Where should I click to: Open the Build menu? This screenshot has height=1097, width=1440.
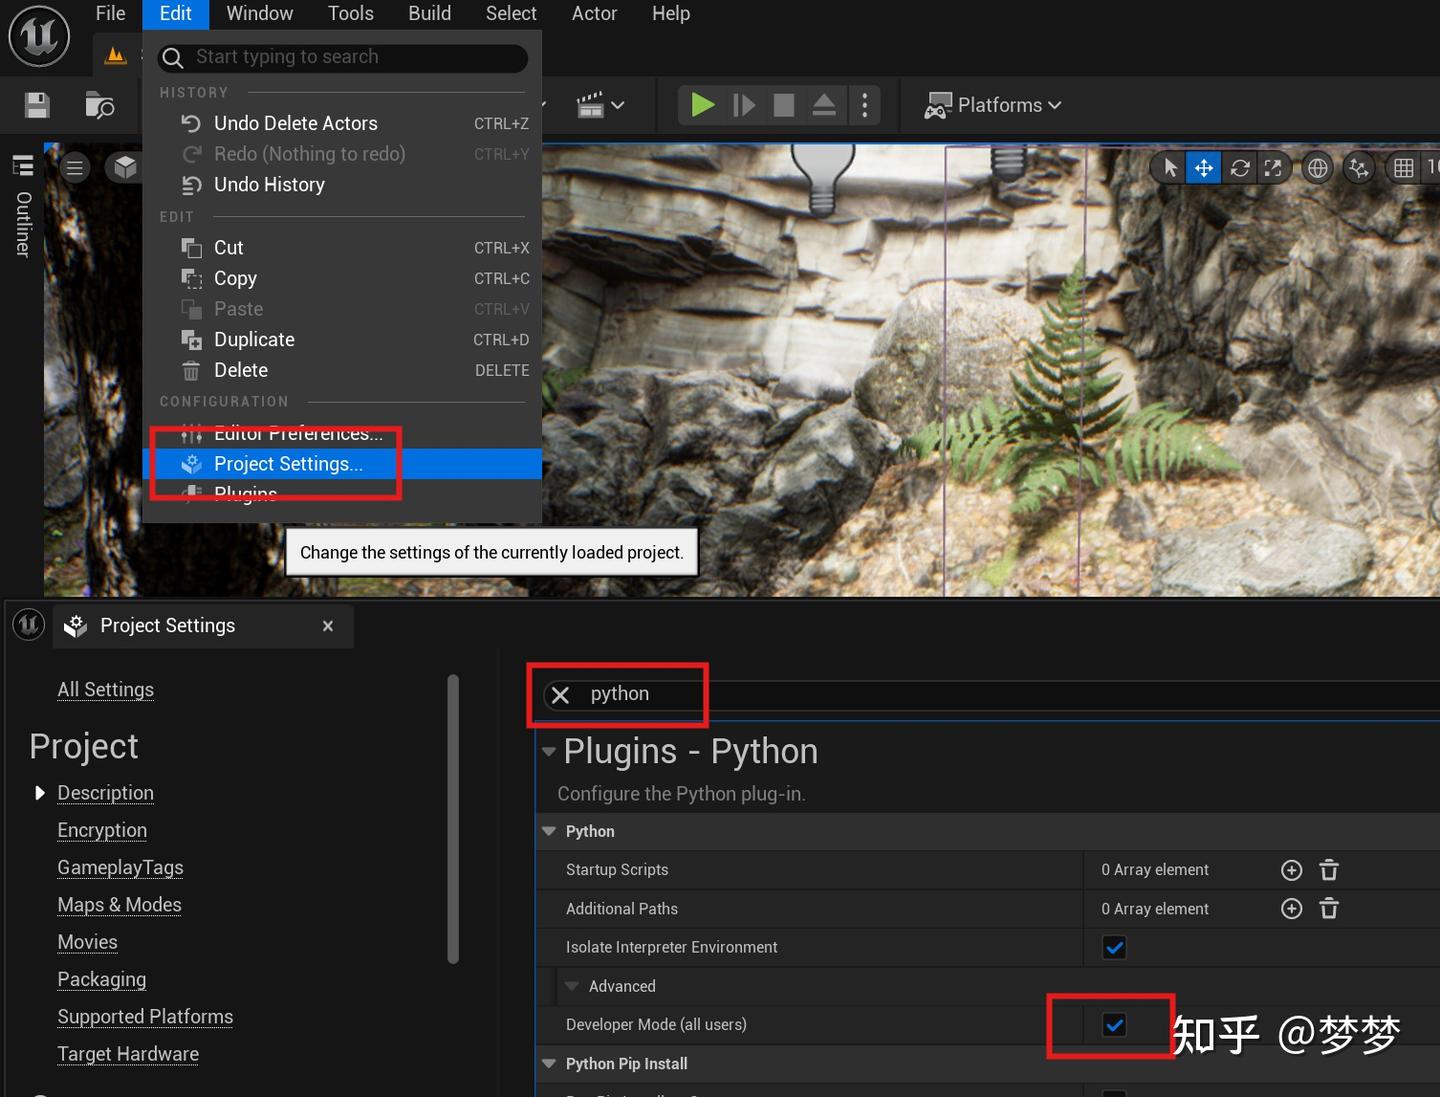pos(430,13)
